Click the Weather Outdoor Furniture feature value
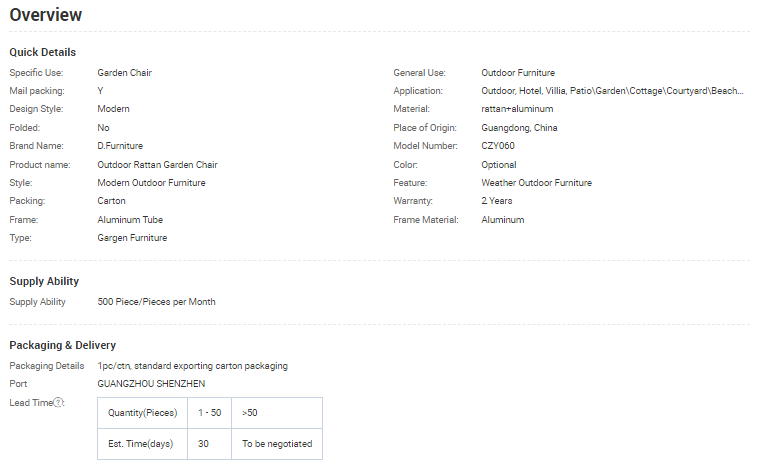757x467 pixels. pyautogui.click(x=536, y=183)
